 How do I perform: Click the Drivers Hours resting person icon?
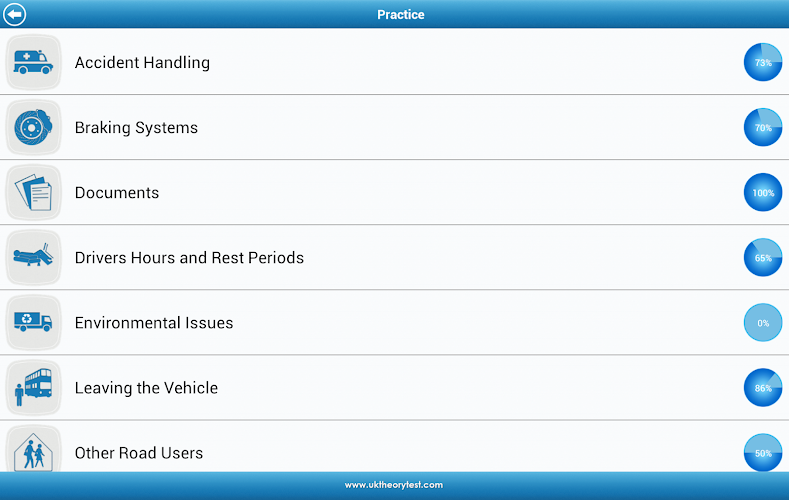click(34, 257)
